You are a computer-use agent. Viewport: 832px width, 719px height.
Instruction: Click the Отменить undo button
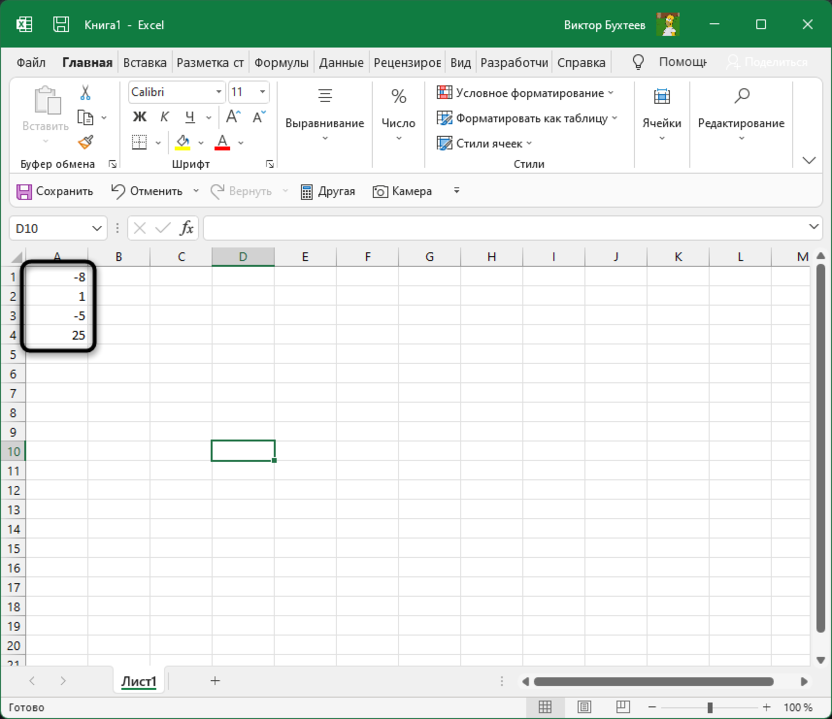point(147,191)
